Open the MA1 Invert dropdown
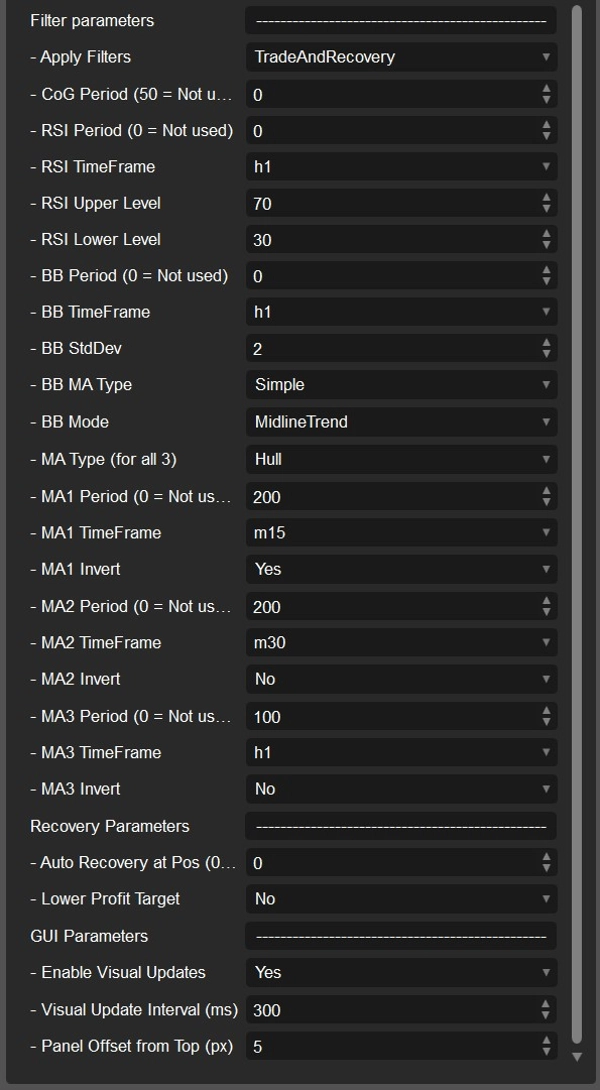The height and width of the screenshot is (1090, 600). (400, 568)
